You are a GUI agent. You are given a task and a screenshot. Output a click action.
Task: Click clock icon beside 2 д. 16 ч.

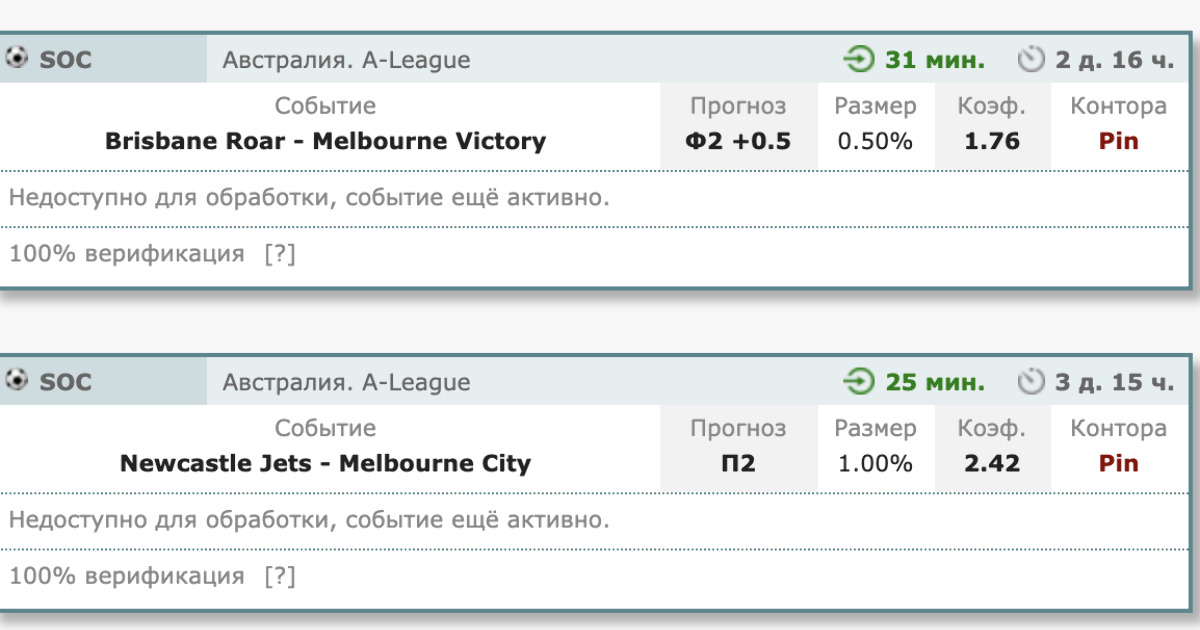1031,60
